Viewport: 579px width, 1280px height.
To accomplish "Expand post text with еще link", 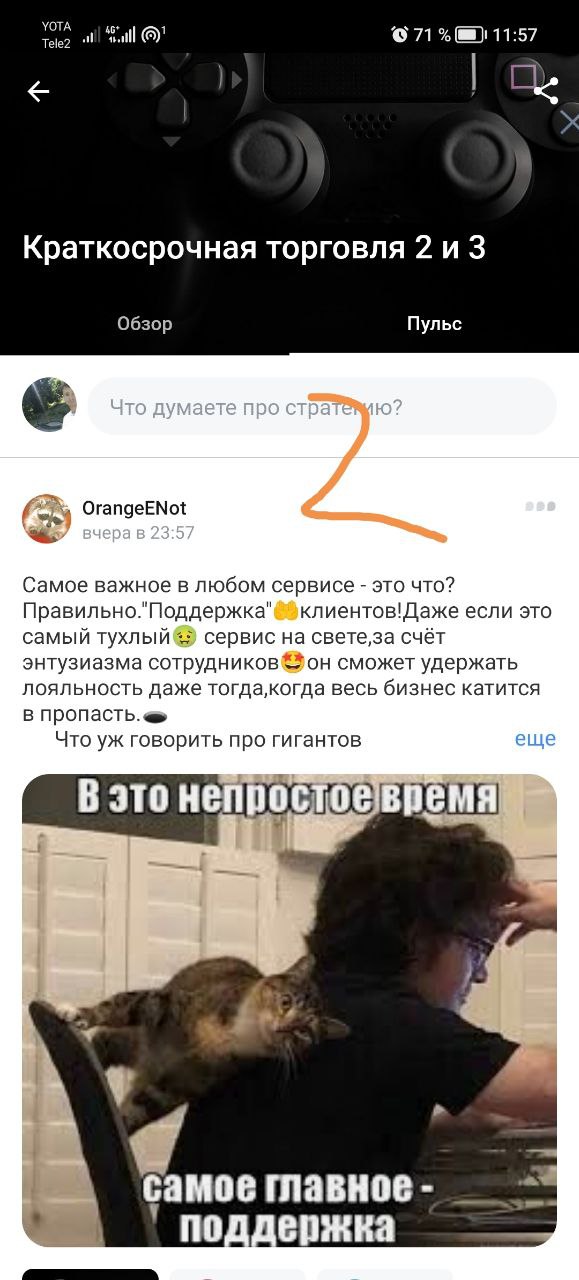I will point(535,739).
